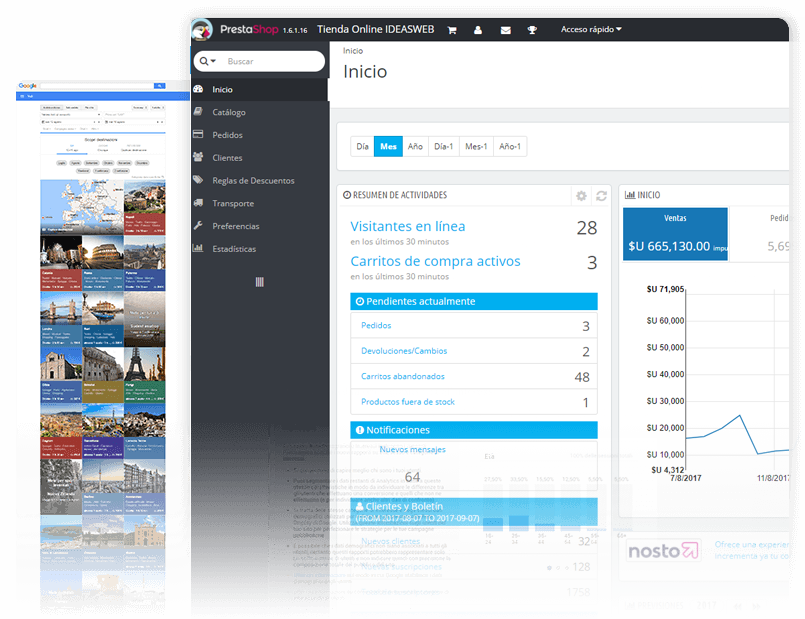Click the Preferencias wrench icon

tap(198, 225)
